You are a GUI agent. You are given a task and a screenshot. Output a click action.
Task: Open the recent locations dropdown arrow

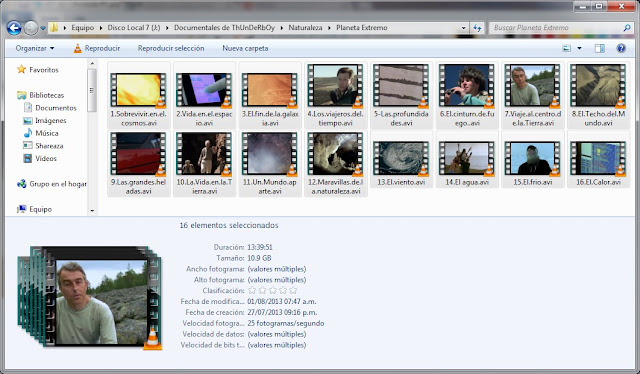pyautogui.click(x=43, y=28)
